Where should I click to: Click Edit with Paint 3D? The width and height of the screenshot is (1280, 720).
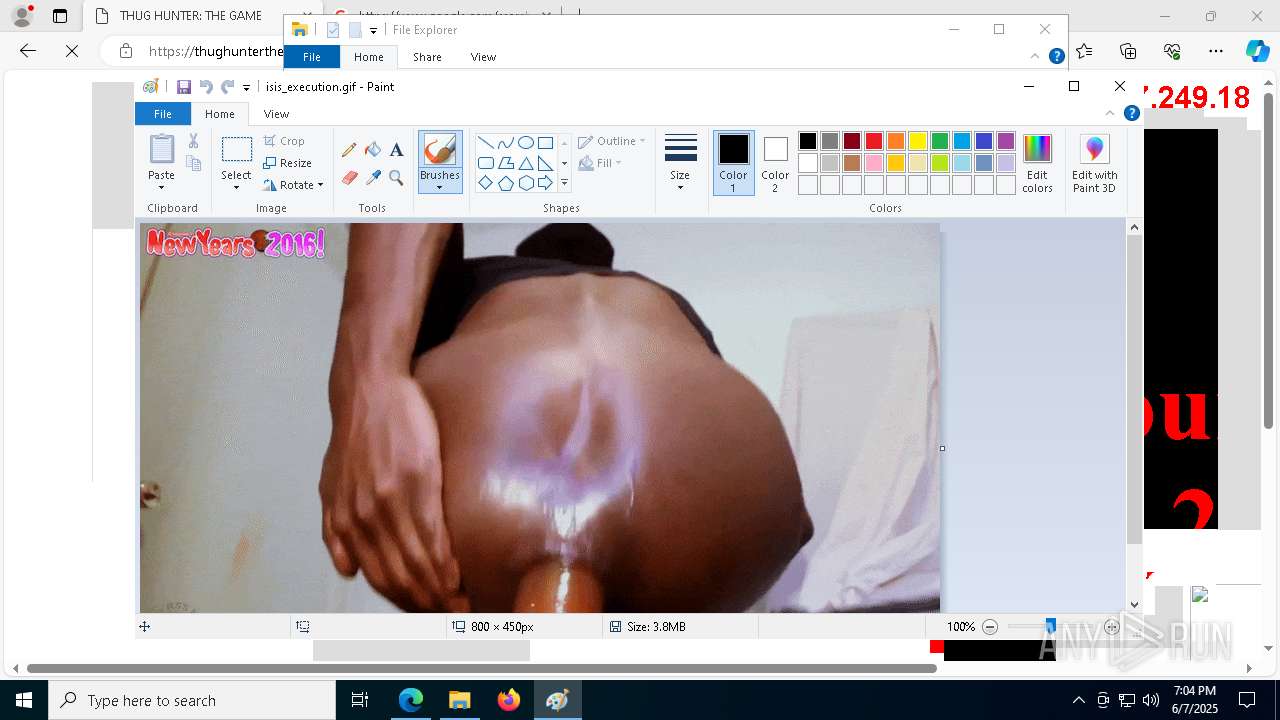1094,162
